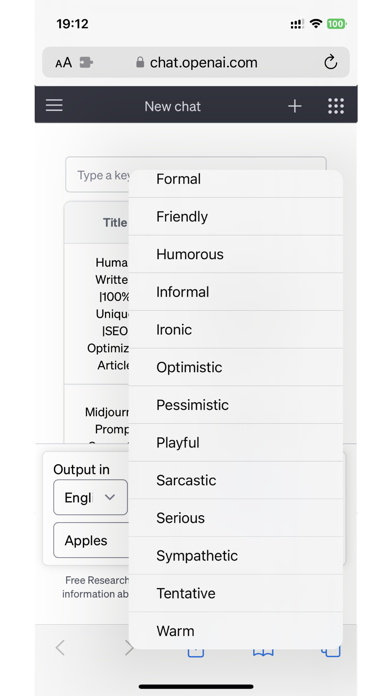The image size is (392, 696).
Task: Click the chat.openai.com address bar
Action: coord(196,62)
